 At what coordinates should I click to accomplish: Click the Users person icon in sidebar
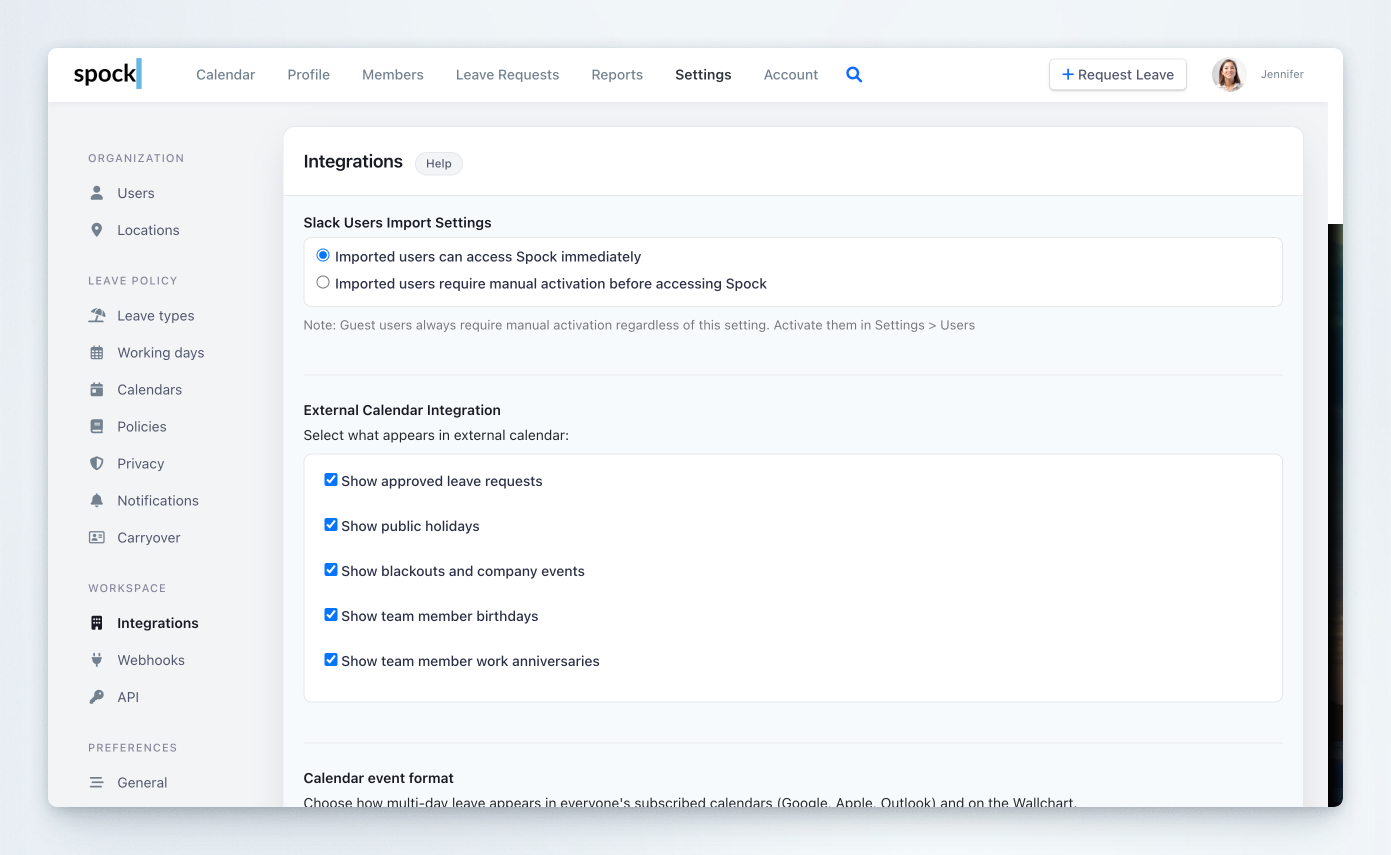tap(97, 193)
